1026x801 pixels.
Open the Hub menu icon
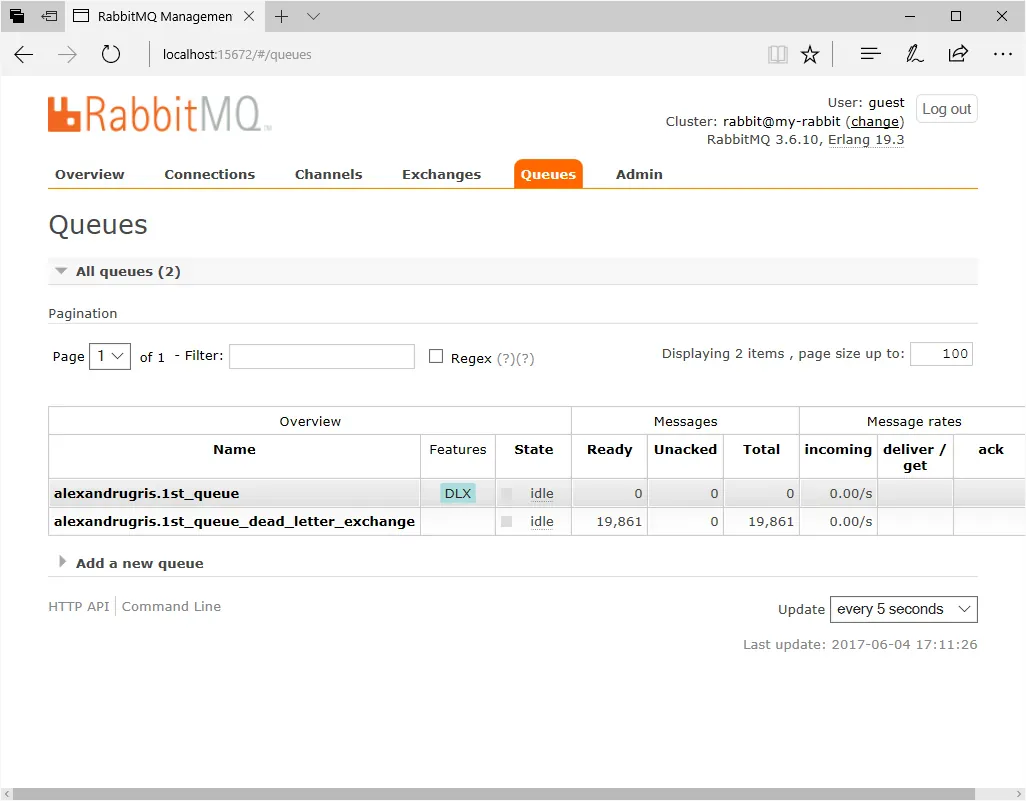click(870, 54)
